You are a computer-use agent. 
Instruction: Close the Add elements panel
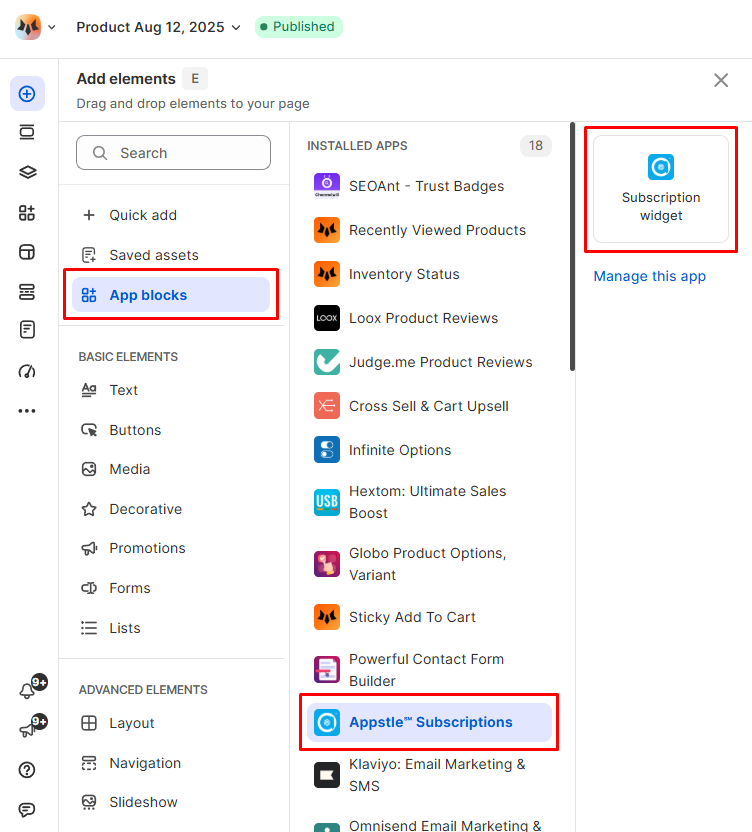click(721, 80)
